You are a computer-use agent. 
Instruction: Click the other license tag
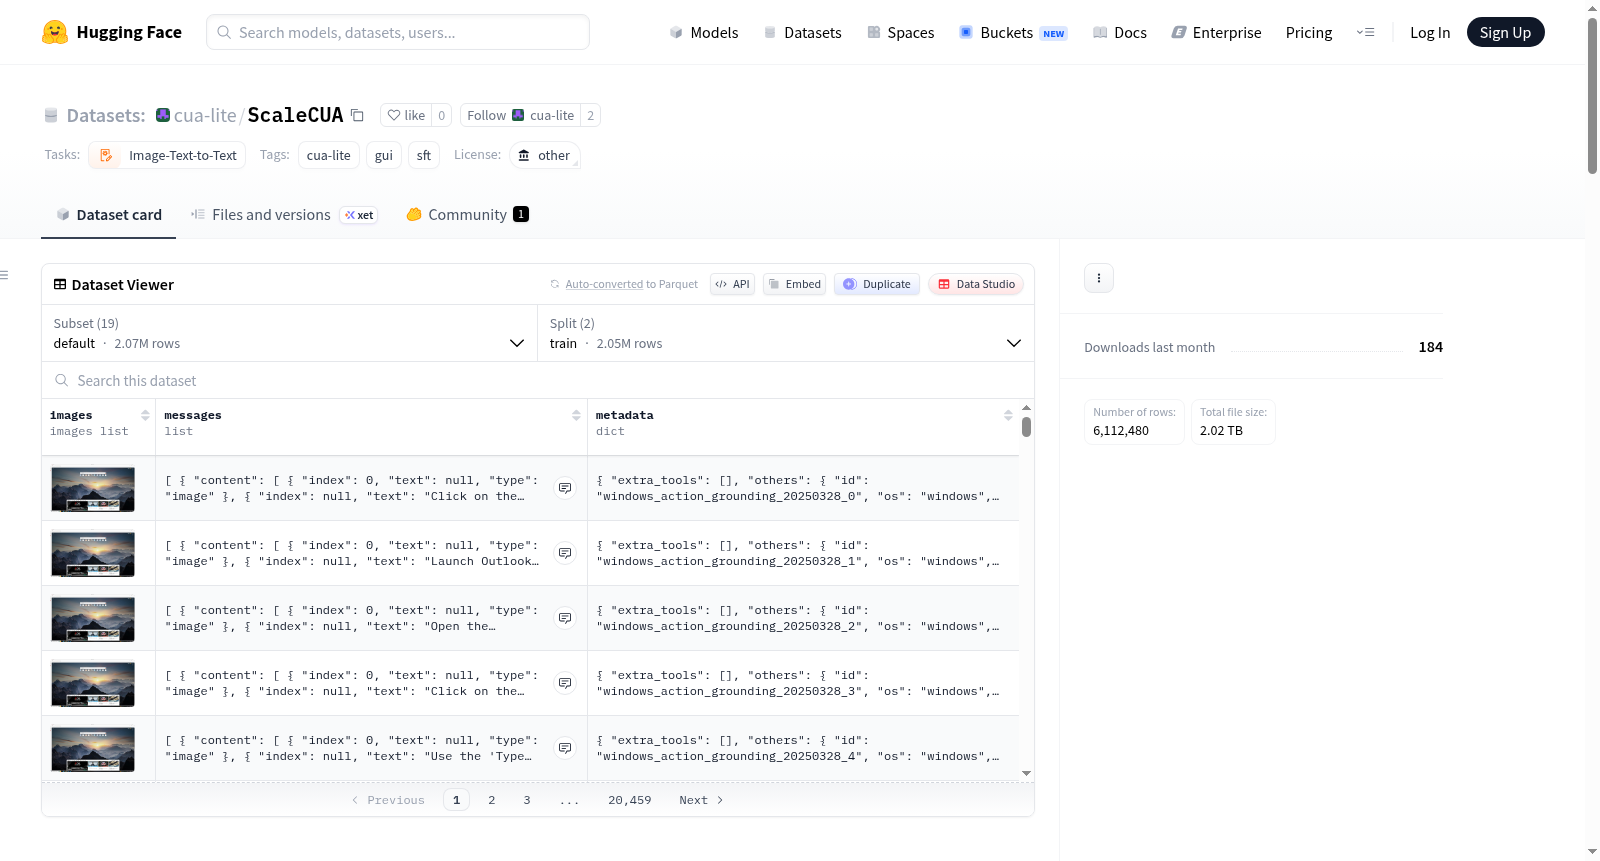coord(545,155)
